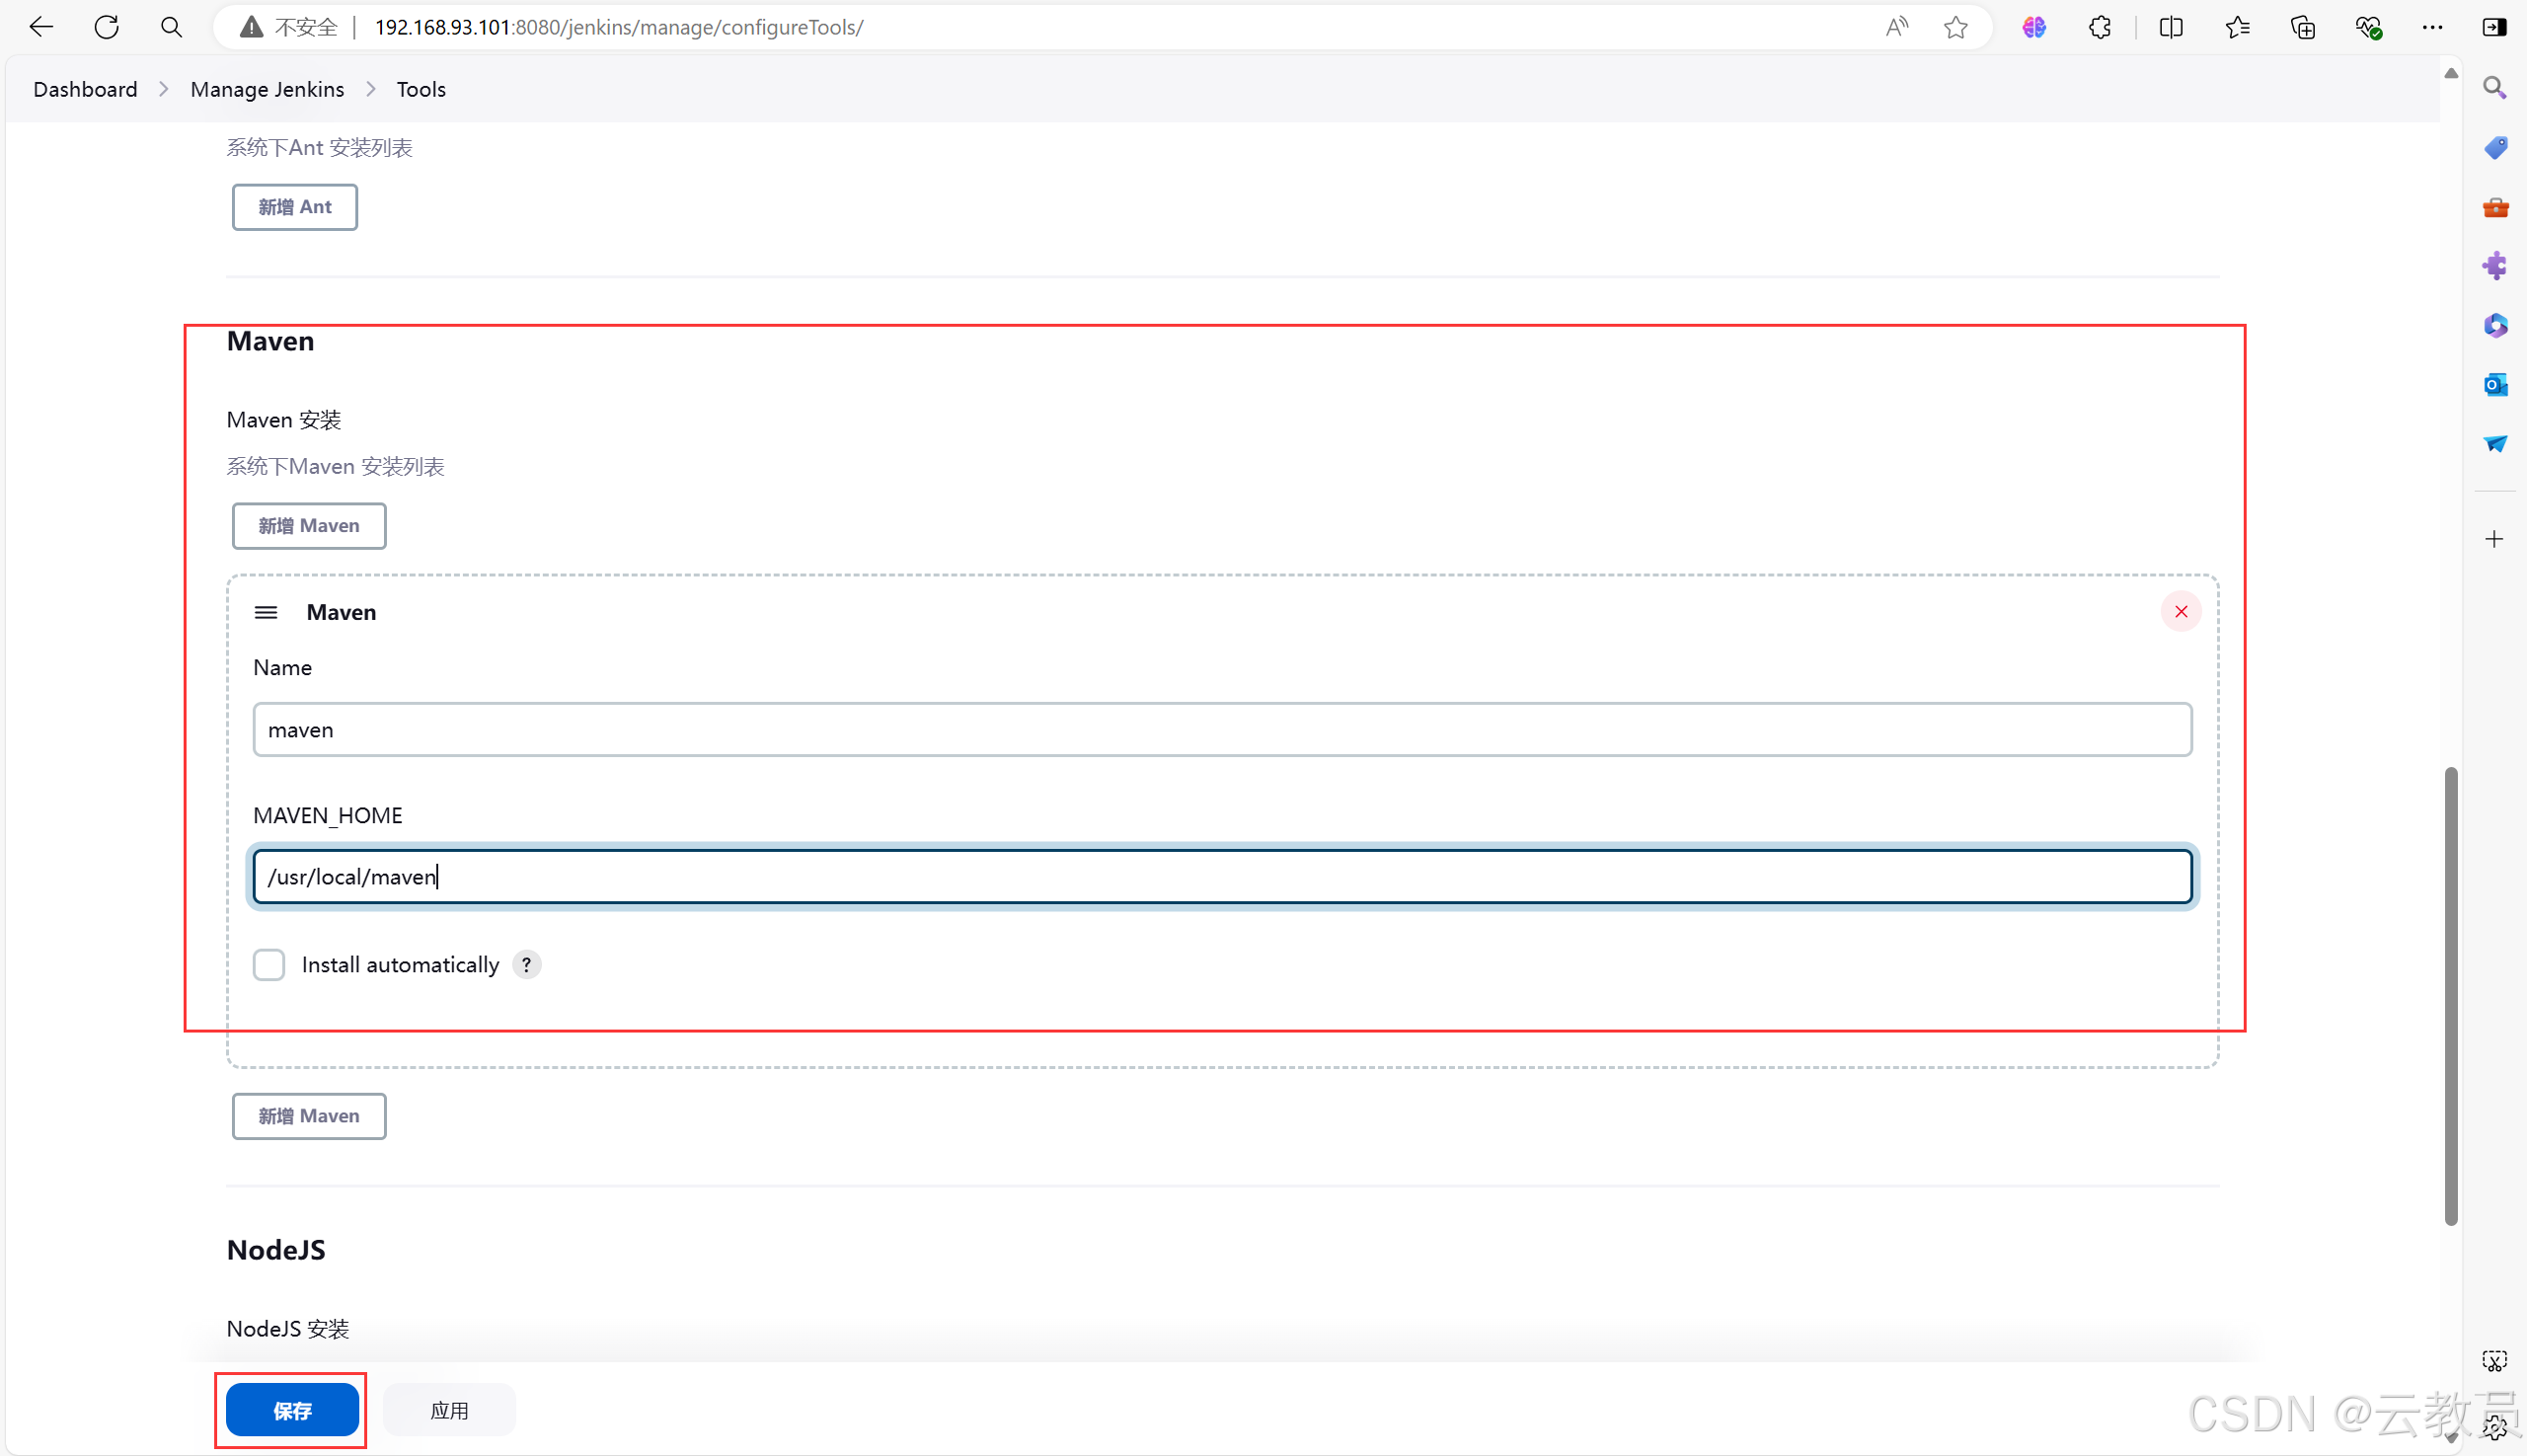The height and width of the screenshot is (1456, 2527).
Task: Add page to favorites with star icon
Action: click(1956, 27)
